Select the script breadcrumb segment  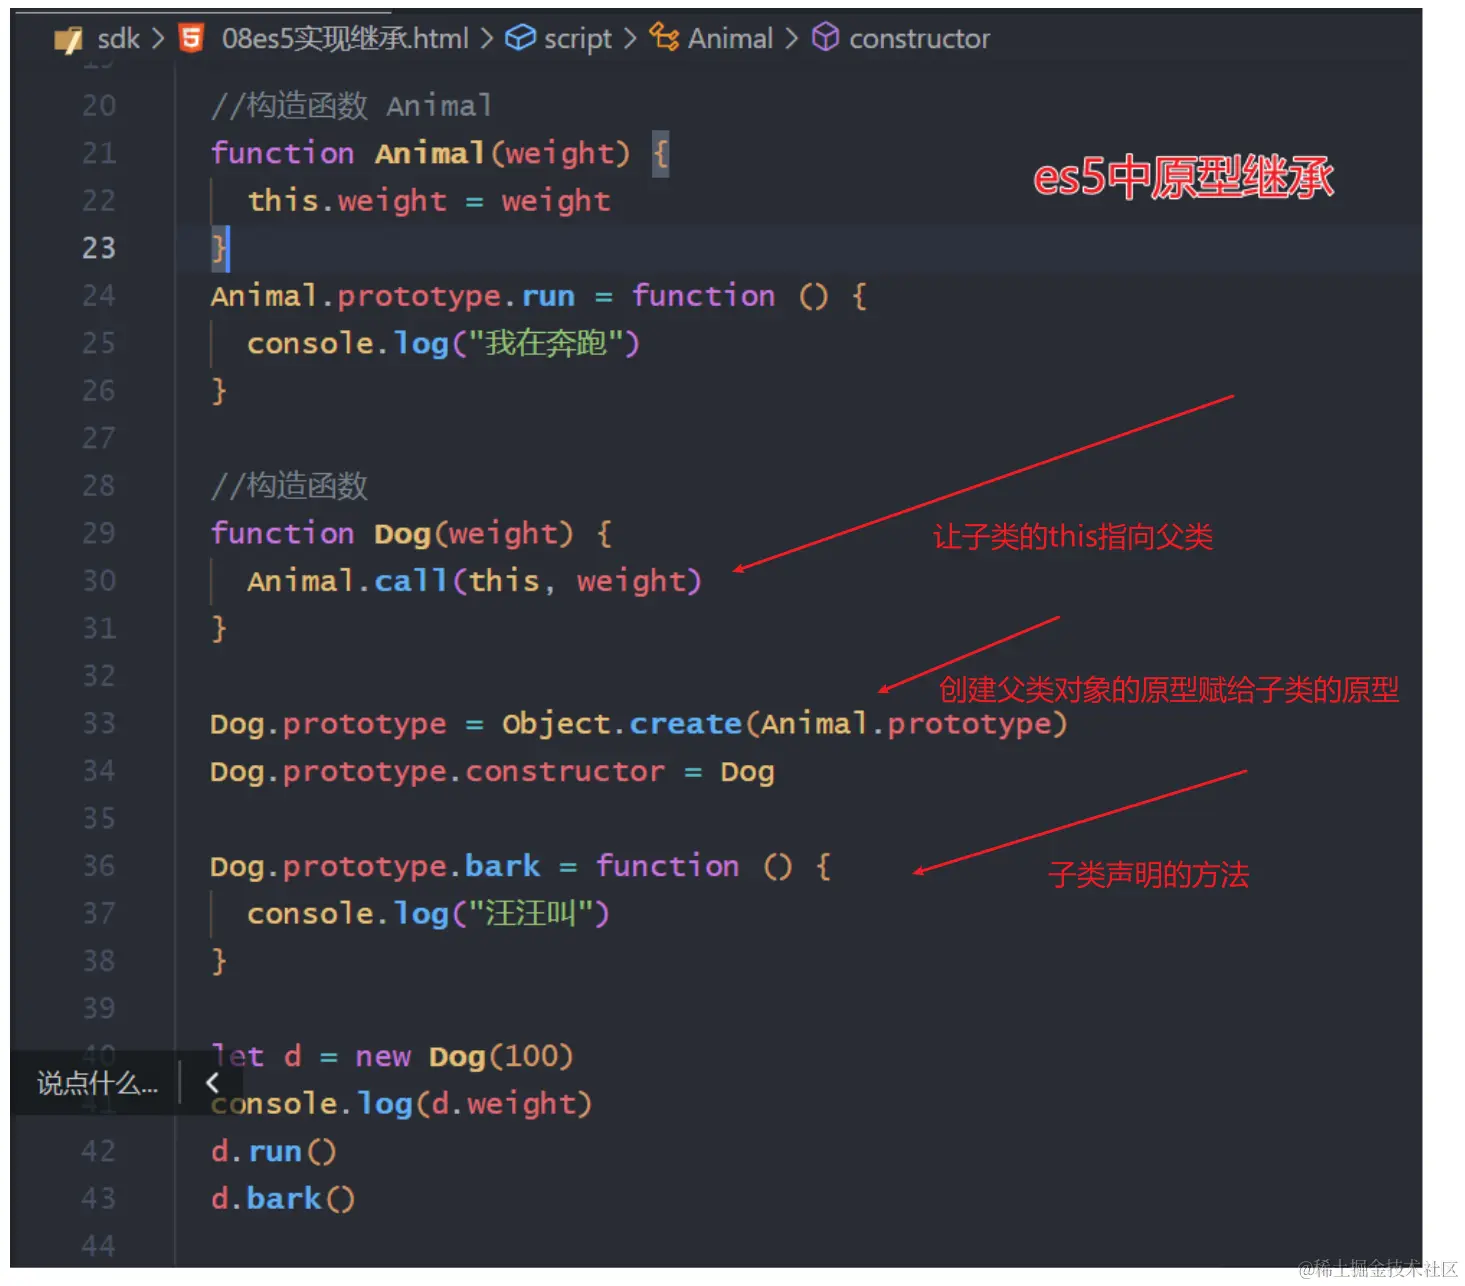577,39
